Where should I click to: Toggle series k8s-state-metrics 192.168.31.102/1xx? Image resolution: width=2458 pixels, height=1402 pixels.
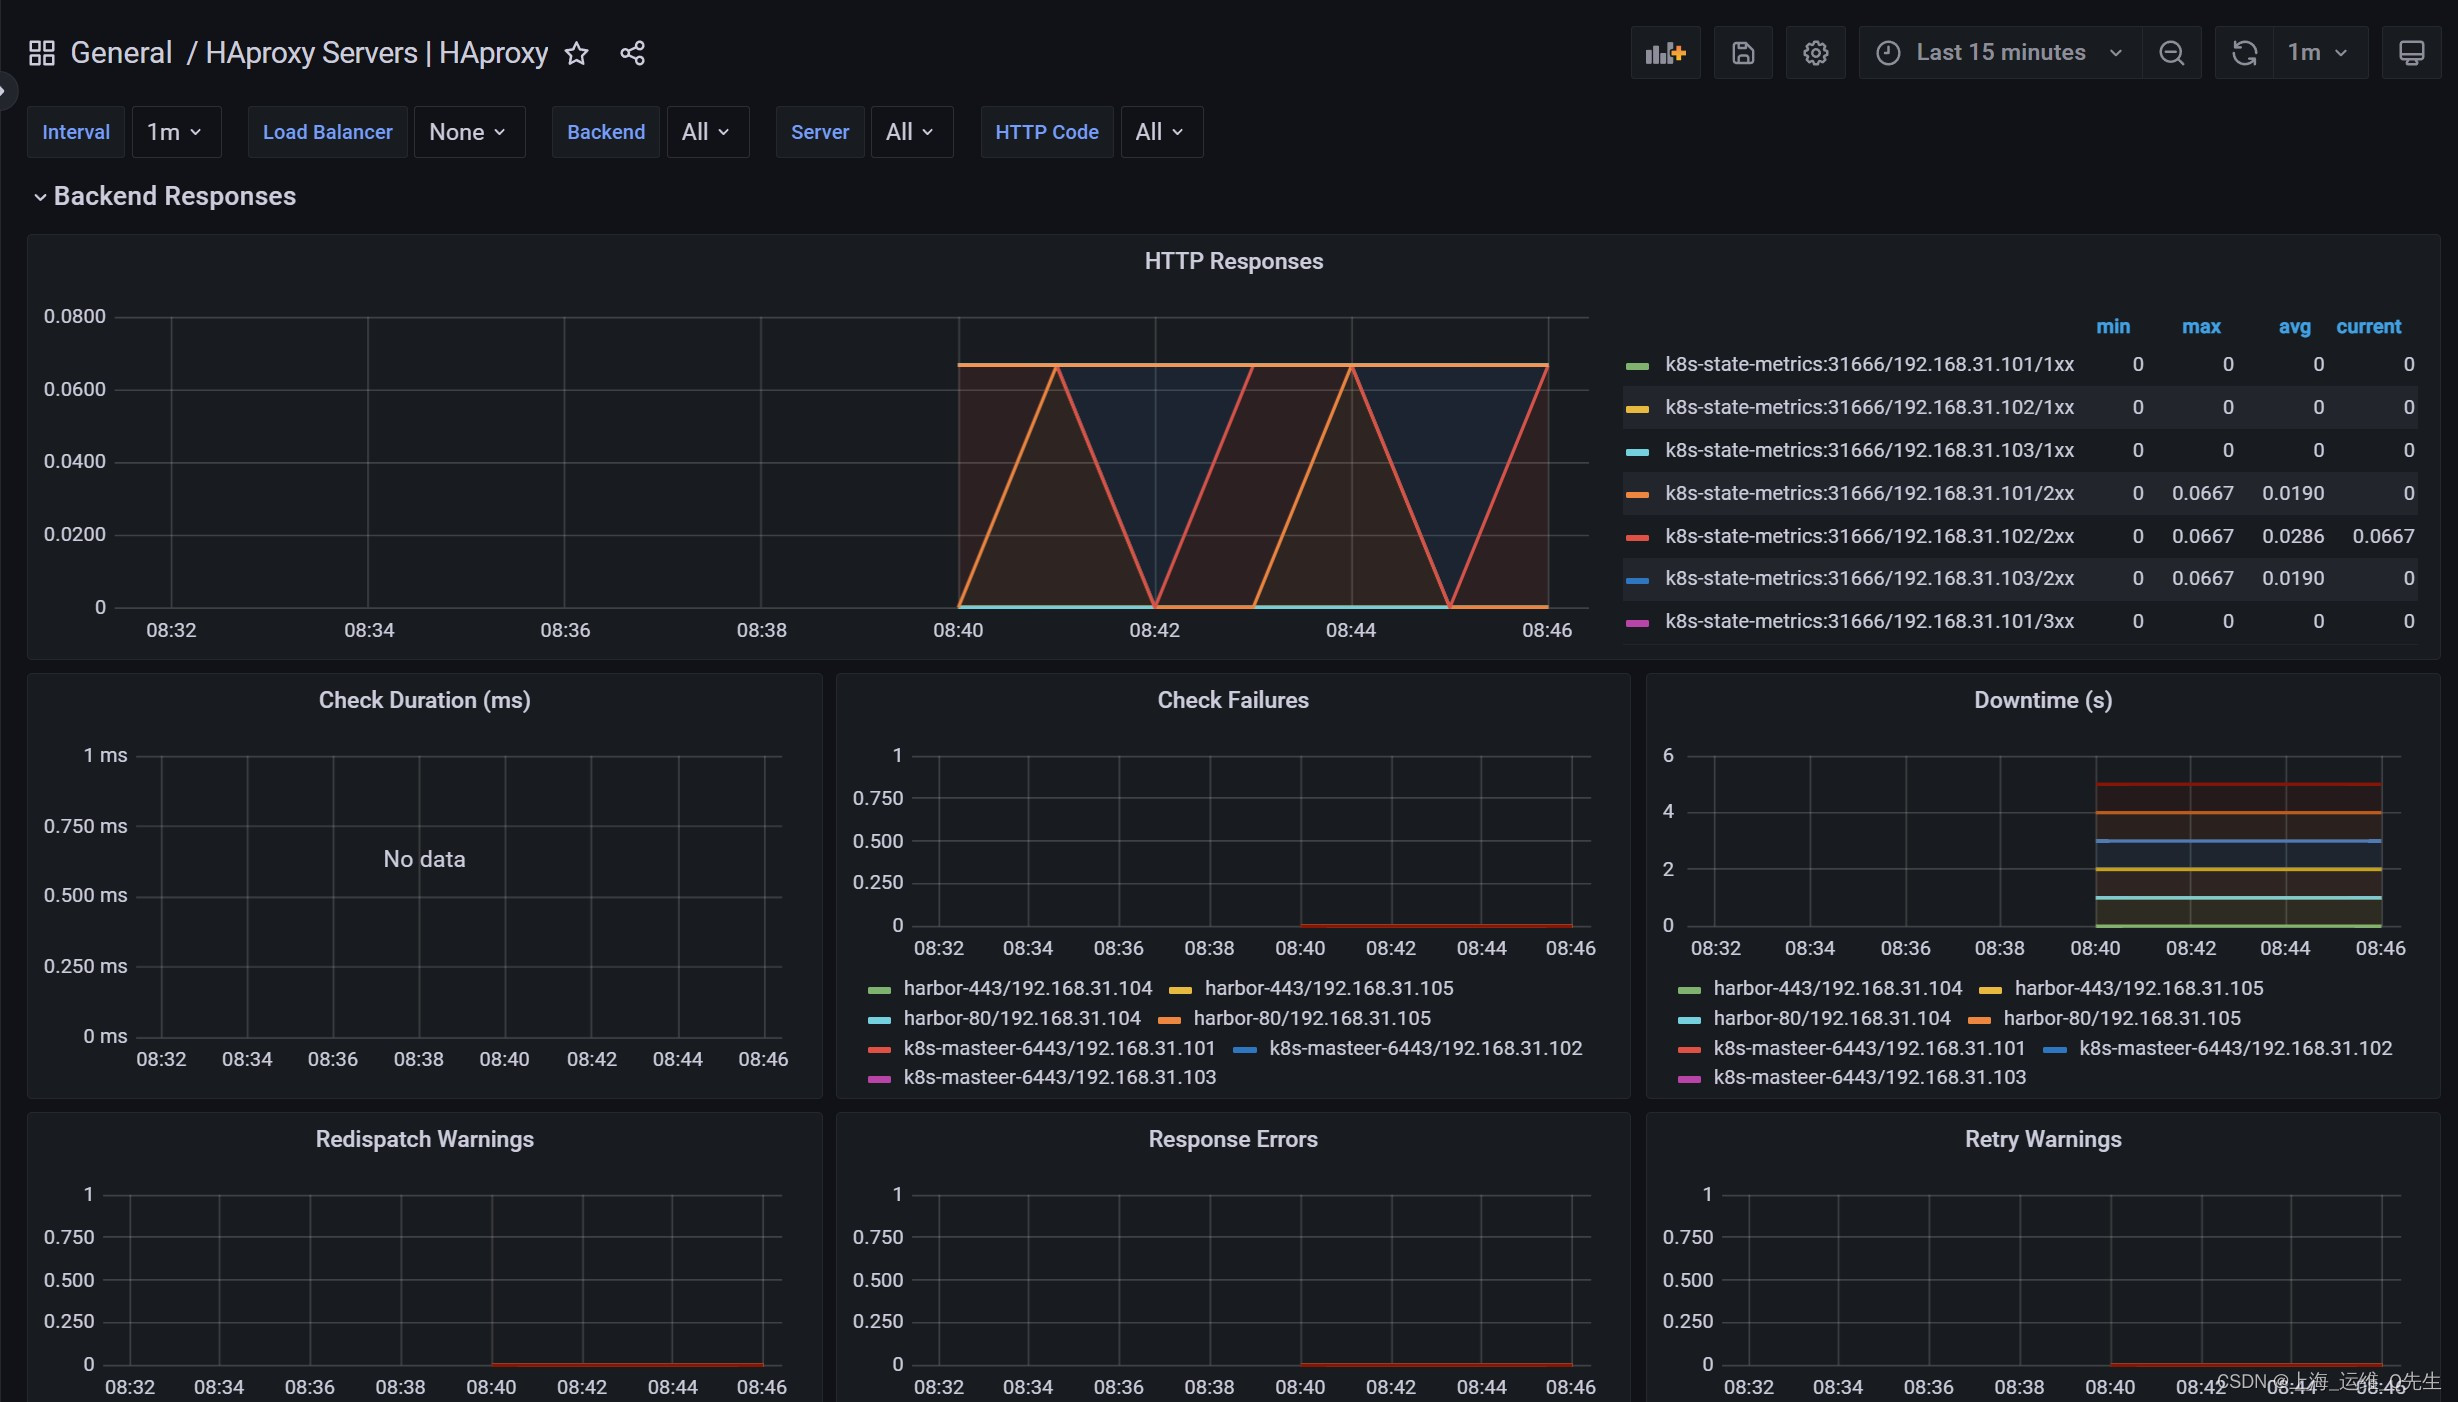point(1869,407)
